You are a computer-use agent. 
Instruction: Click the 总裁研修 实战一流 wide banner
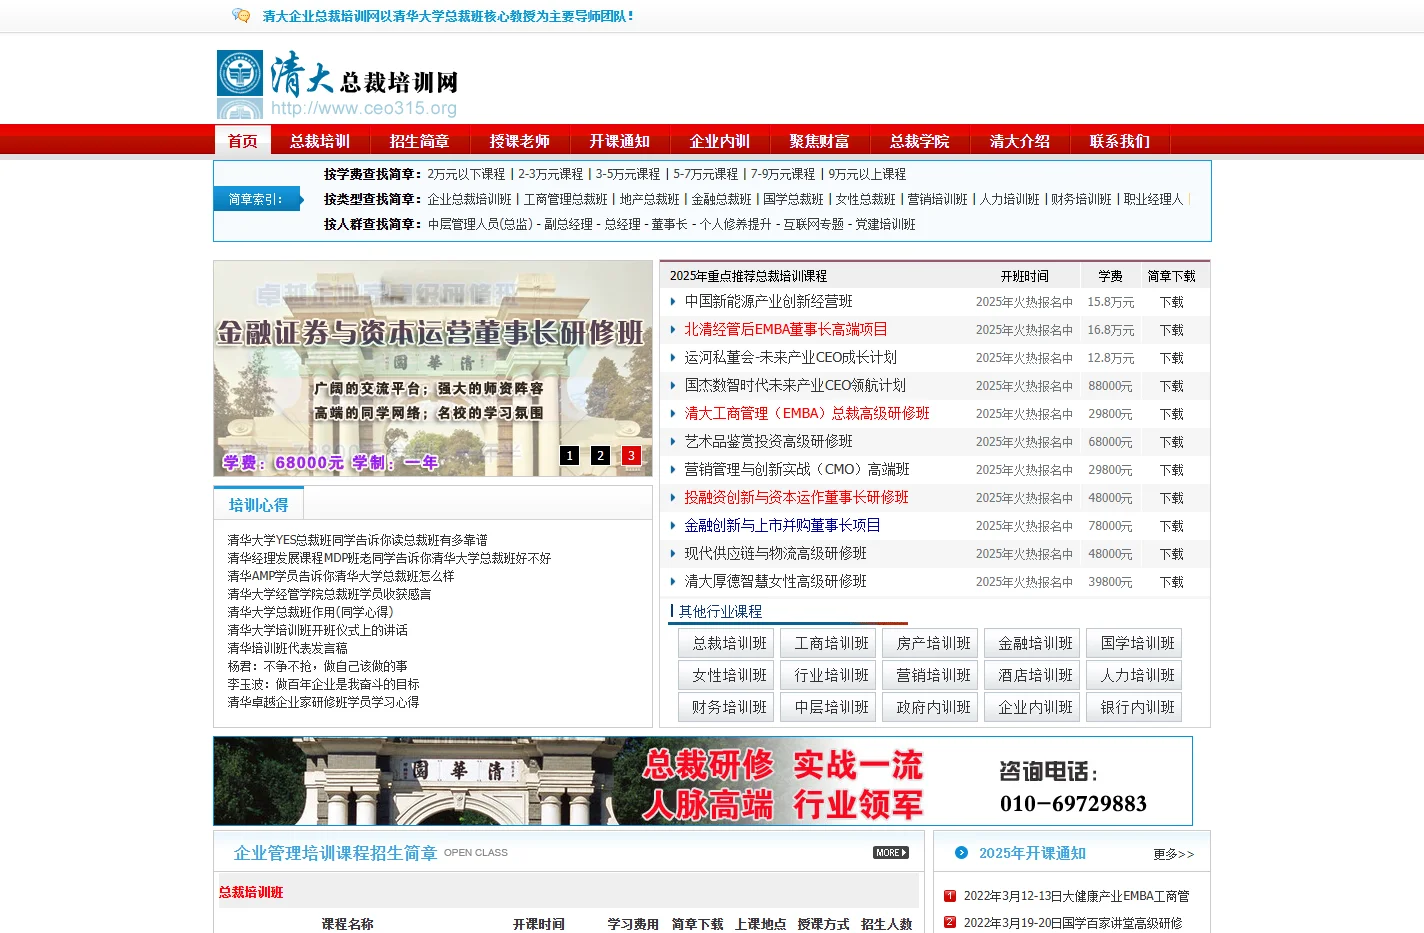tap(703, 781)
